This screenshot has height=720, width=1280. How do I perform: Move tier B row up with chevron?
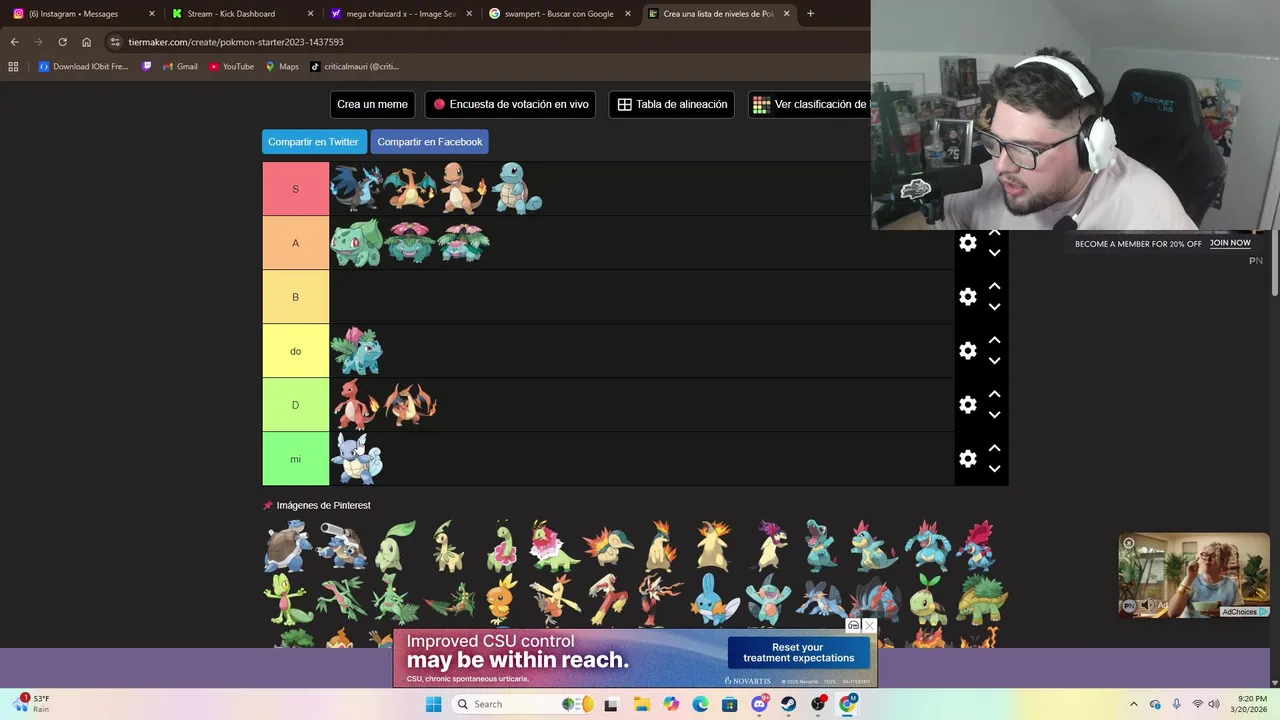click(x=994, y=286)
